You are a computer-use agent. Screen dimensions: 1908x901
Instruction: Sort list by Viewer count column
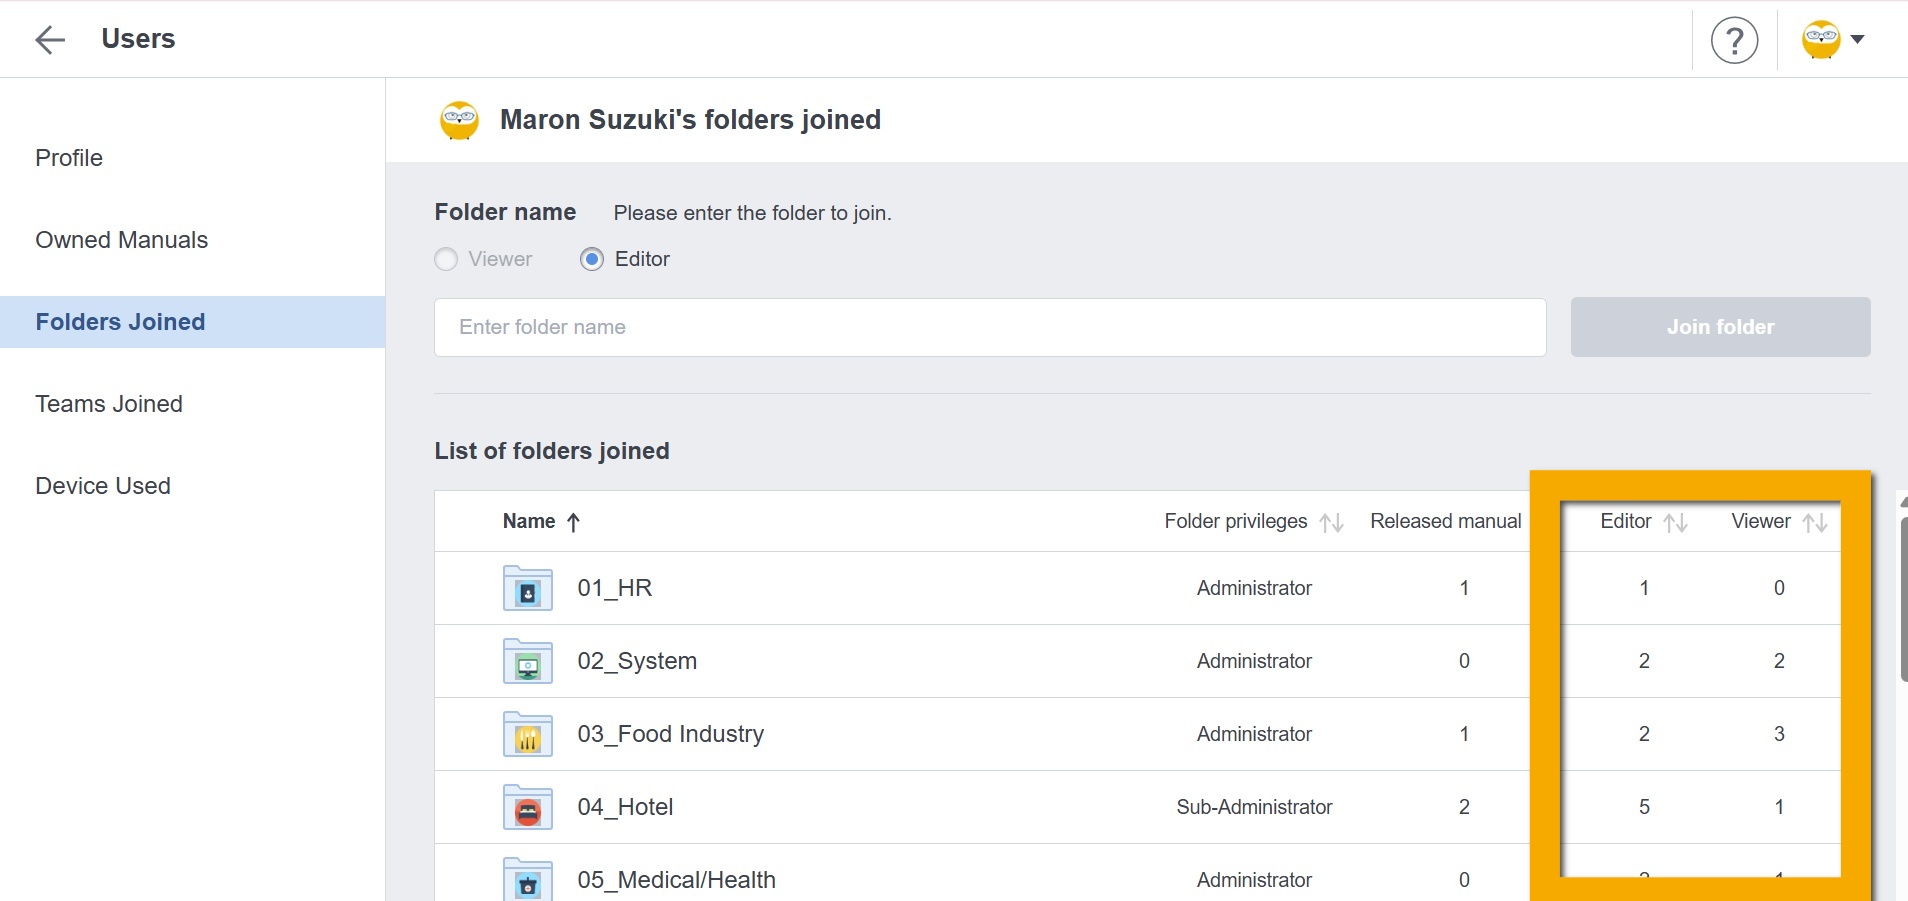pyautogui.click(x=1814, y=523)
